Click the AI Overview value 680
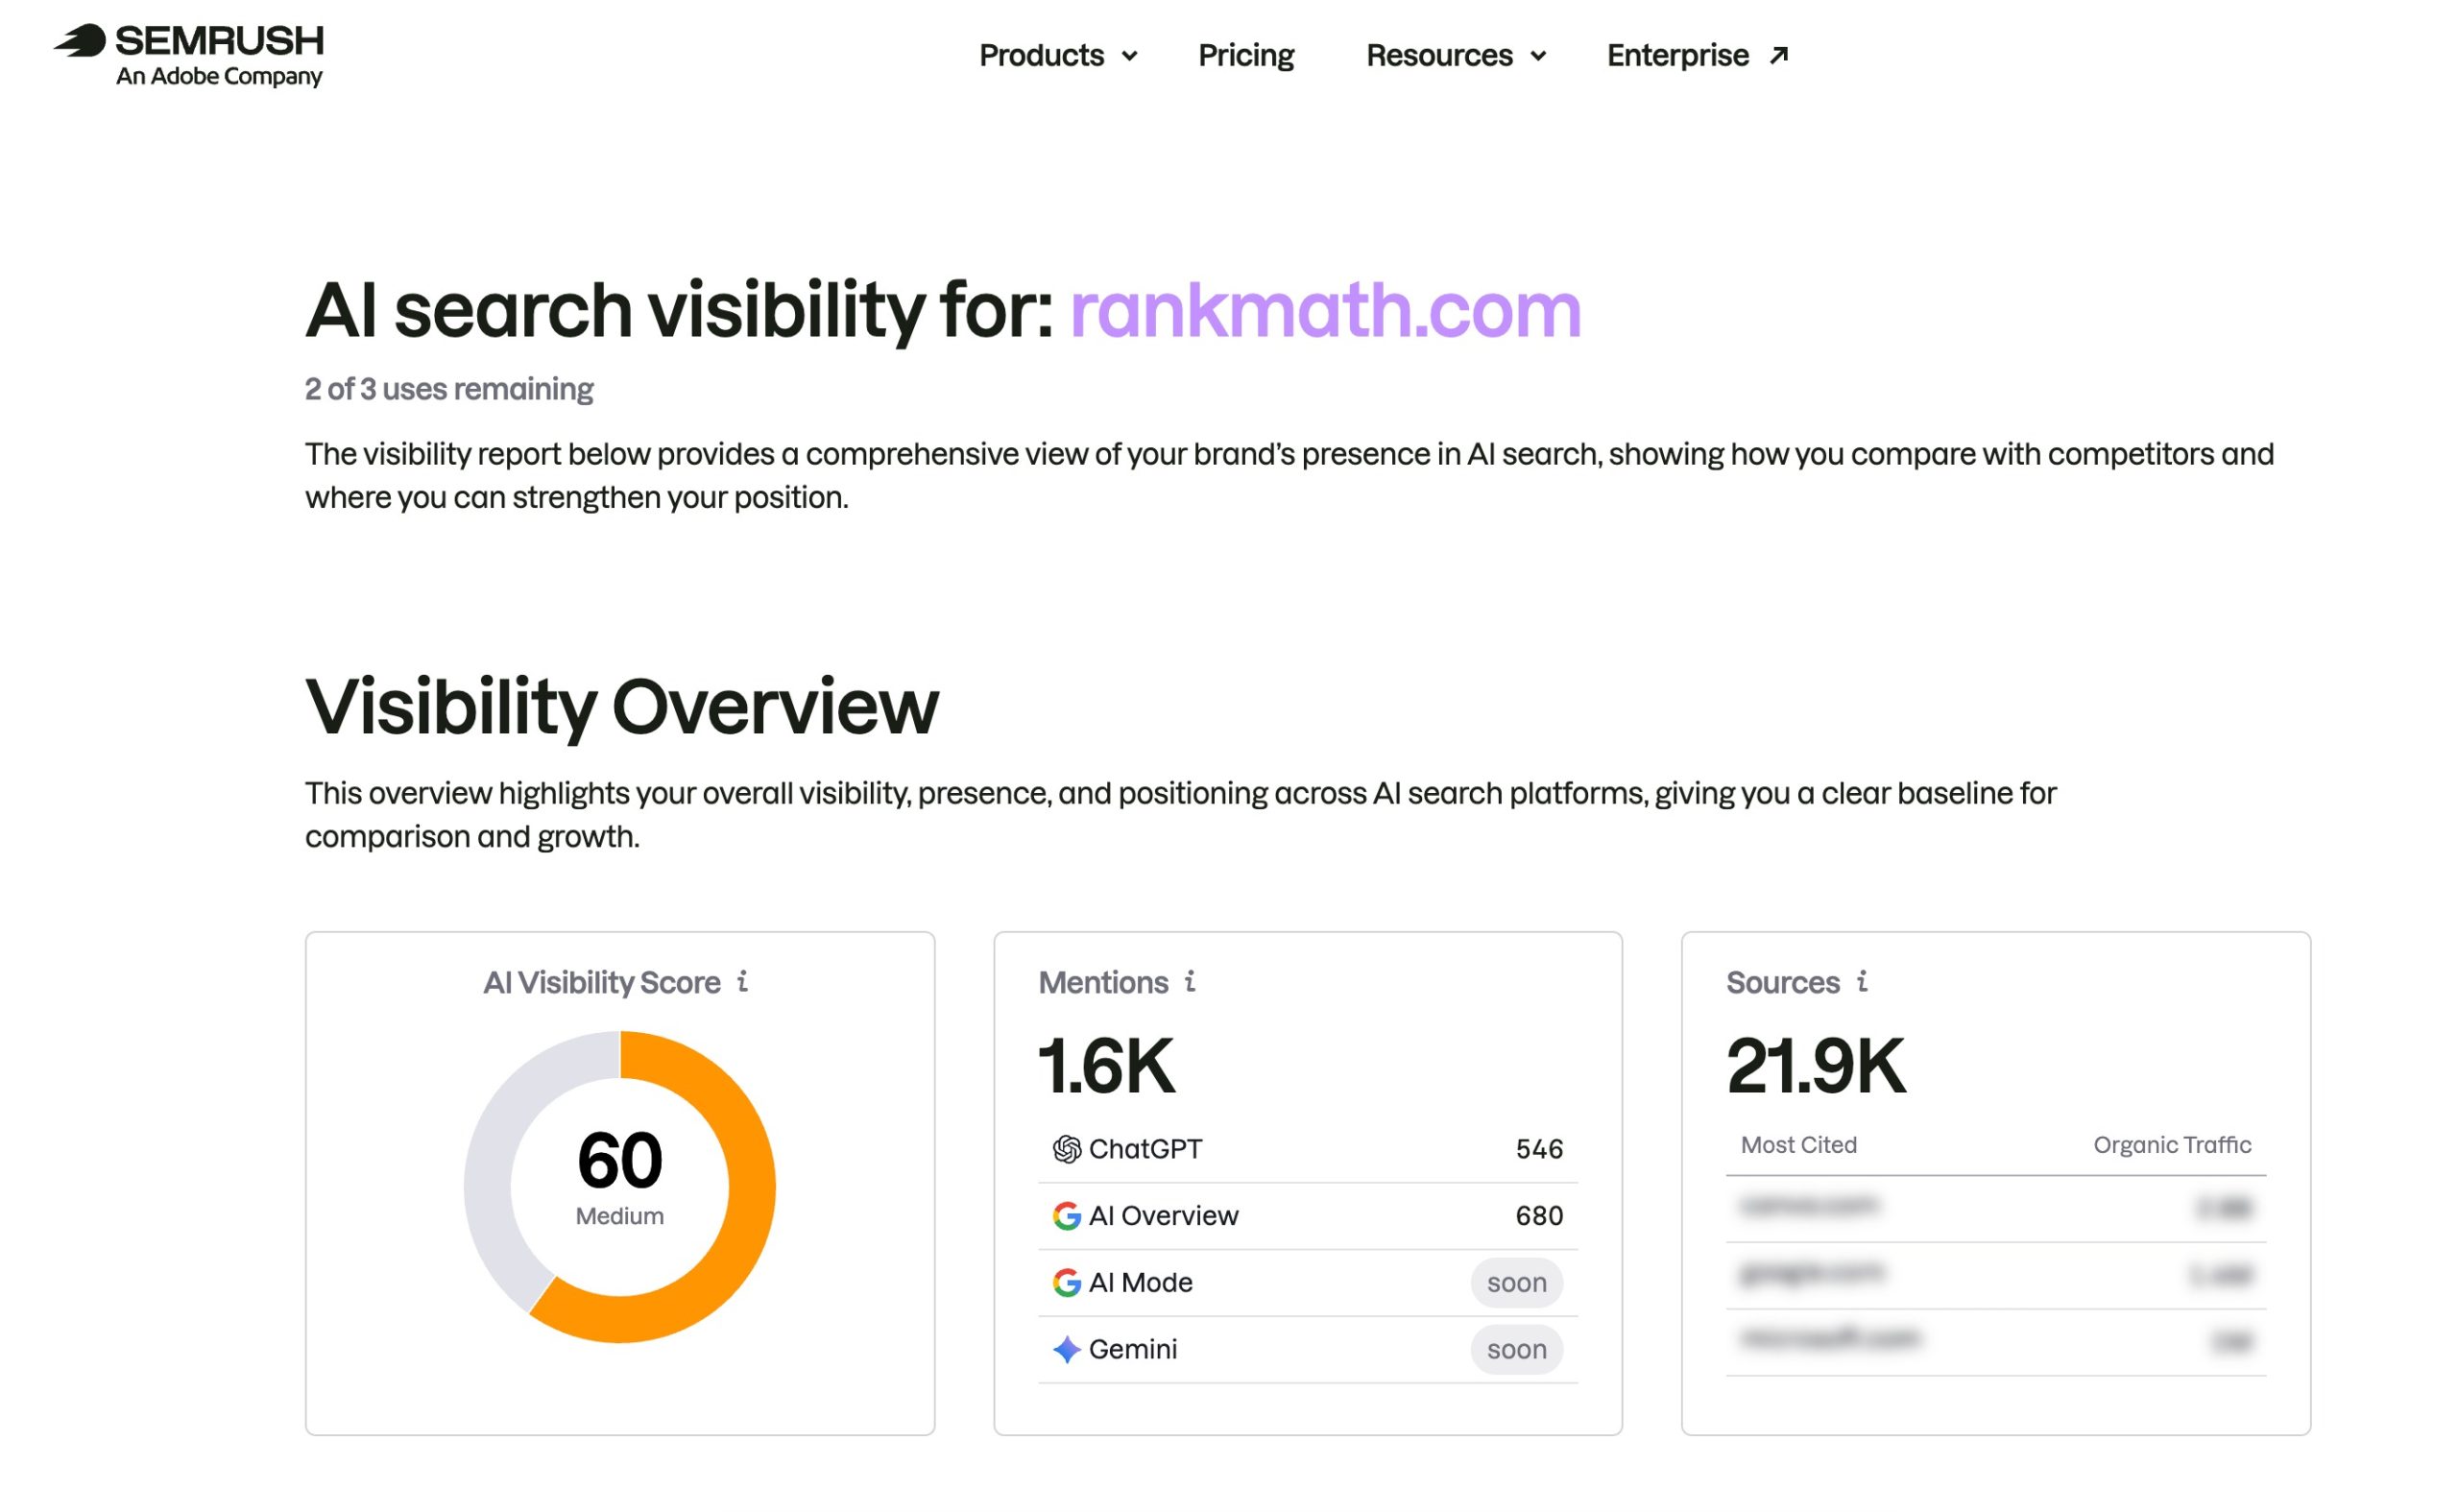Screen dimensions: 2458x1512 [1539, 1216]
